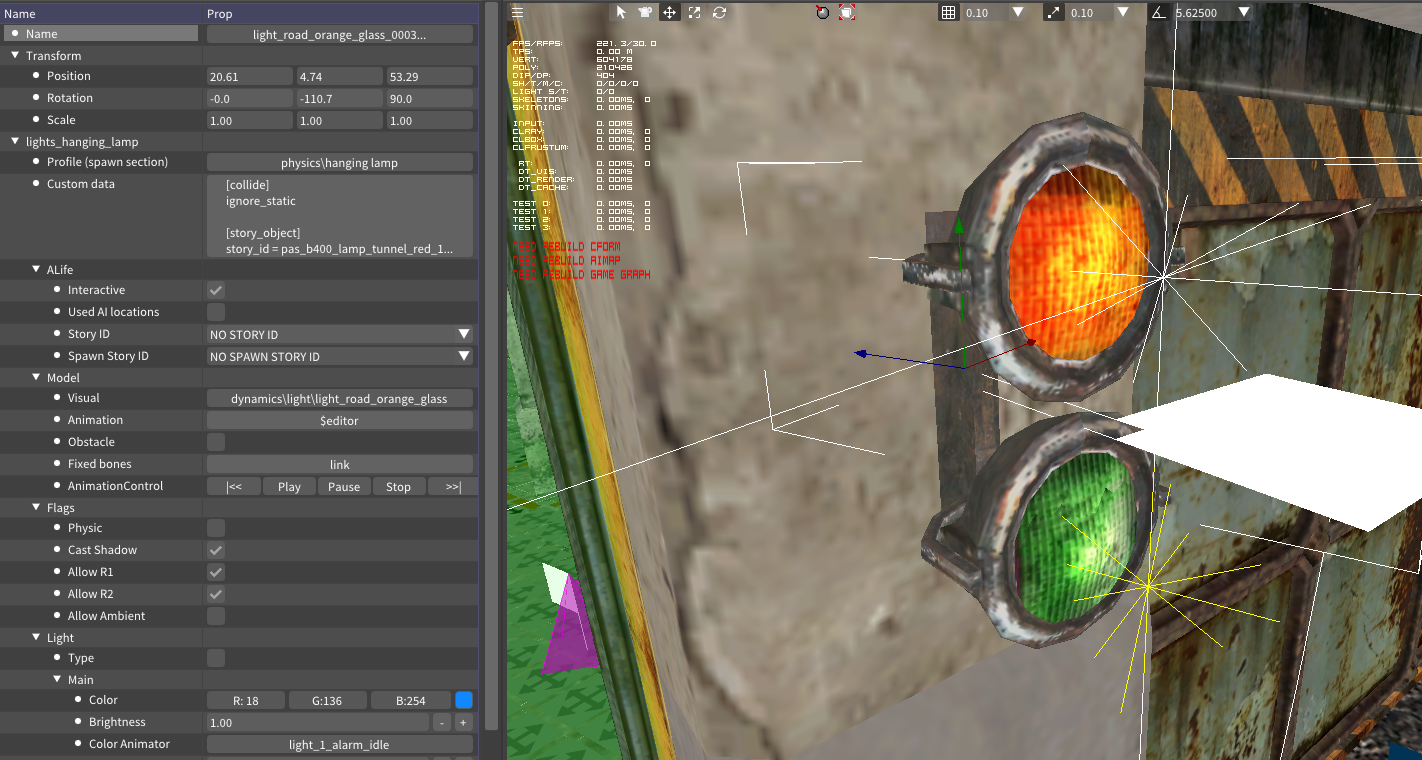Click the red-bracketed focus selection icon

pyautogui.click(x=847, y=12)
